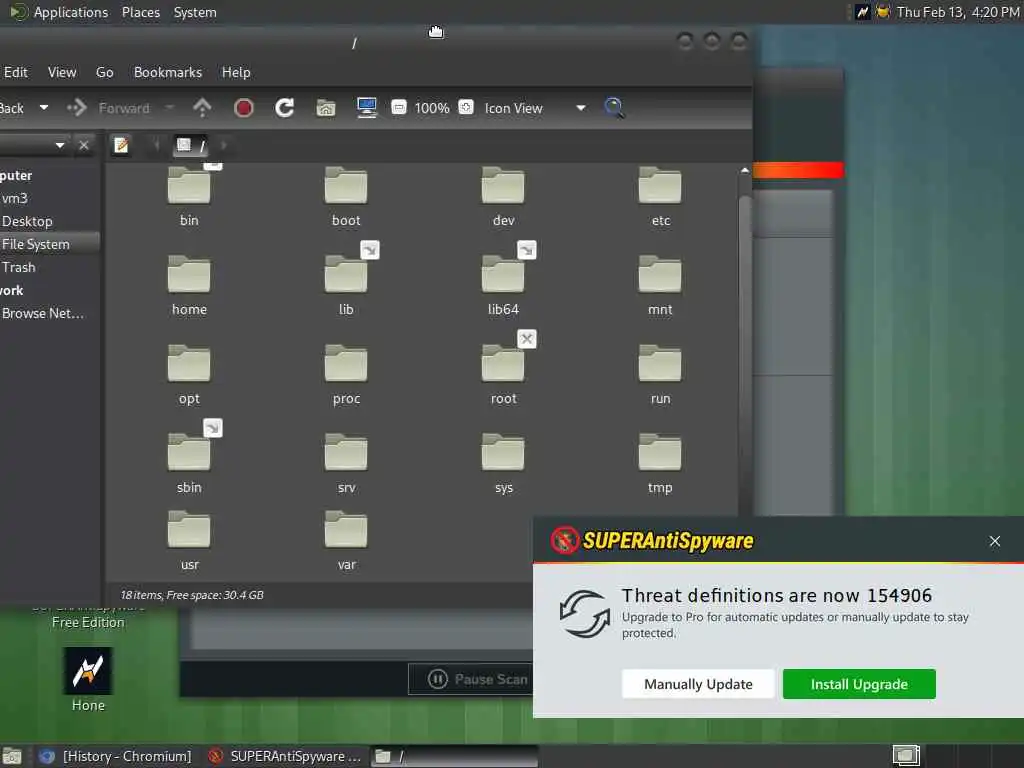Select the opt folder
1024x768 pixels.
coord(189,374)
